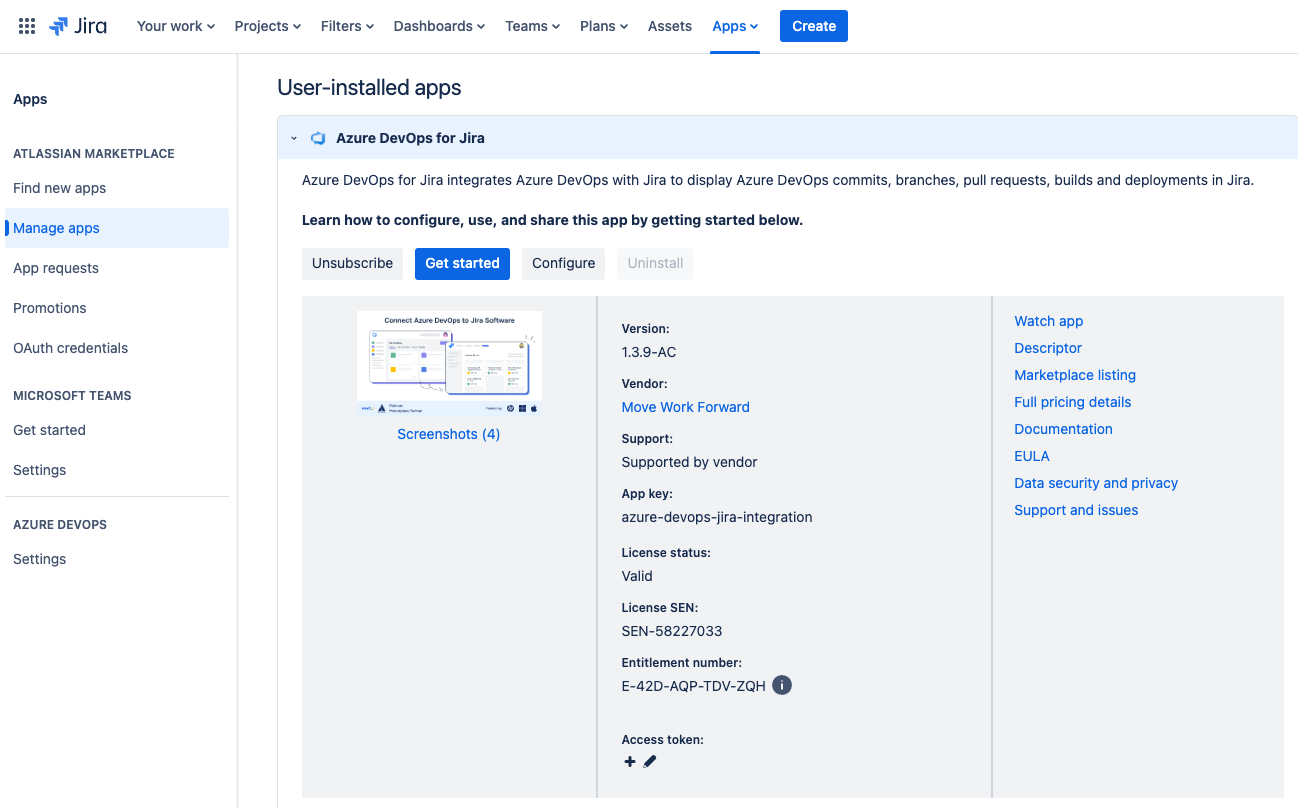This screenshot has height=808, width=1298.
Task: Open the Assets menu item
Action: 669,26
